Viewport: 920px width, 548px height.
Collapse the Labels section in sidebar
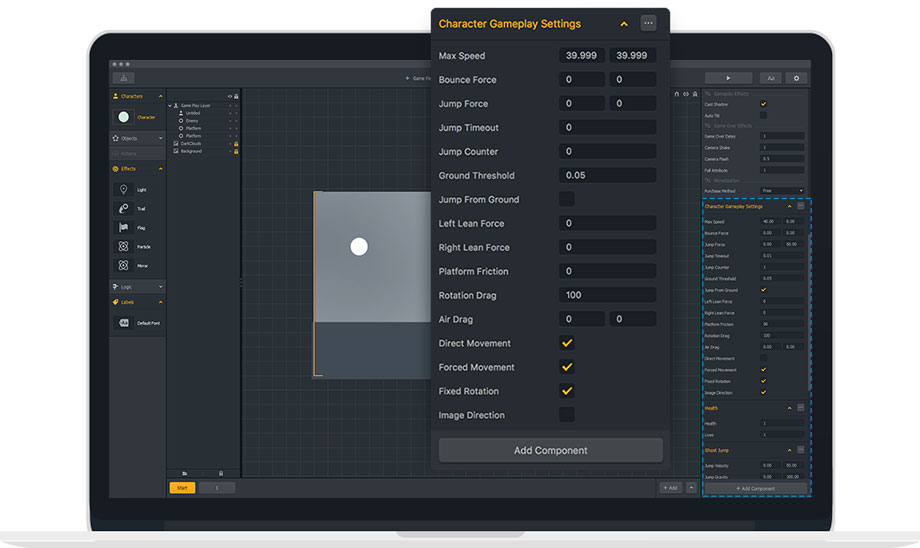click(x=160, y=302)
